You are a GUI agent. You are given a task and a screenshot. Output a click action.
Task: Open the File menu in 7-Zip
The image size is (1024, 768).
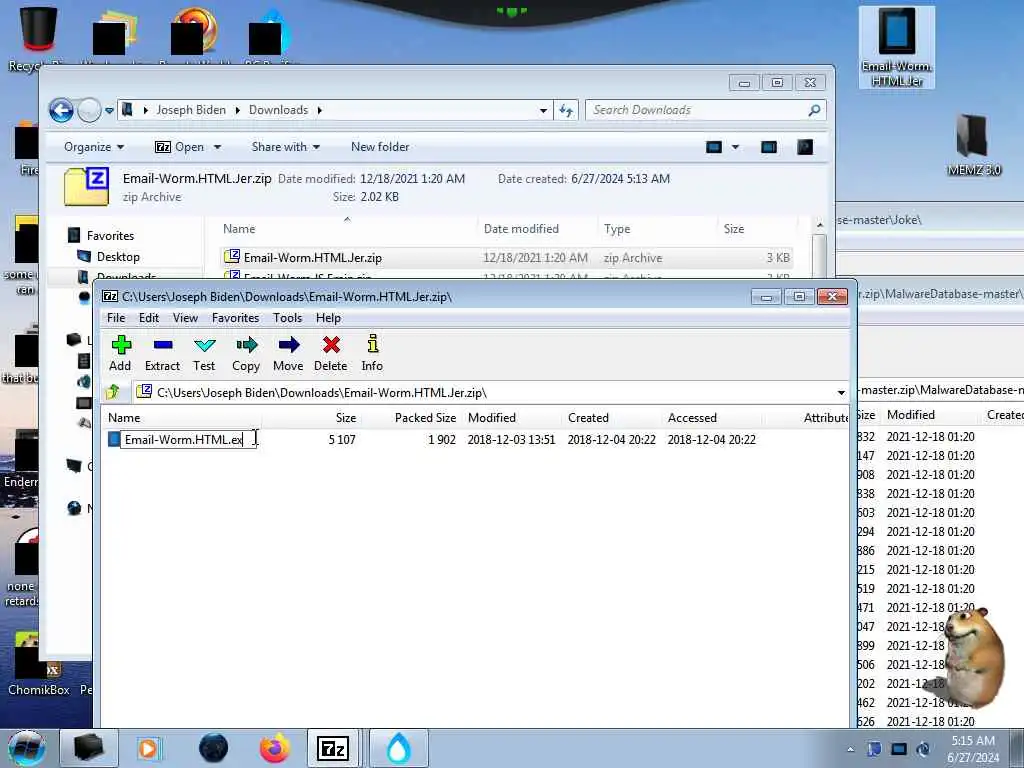click(116, 318)
